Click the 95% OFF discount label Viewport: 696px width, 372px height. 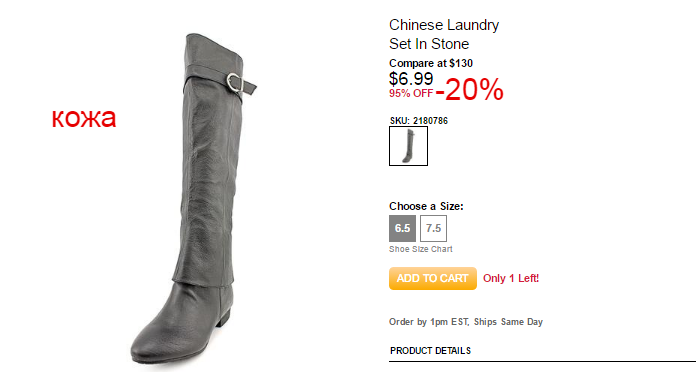coord(411,94)
